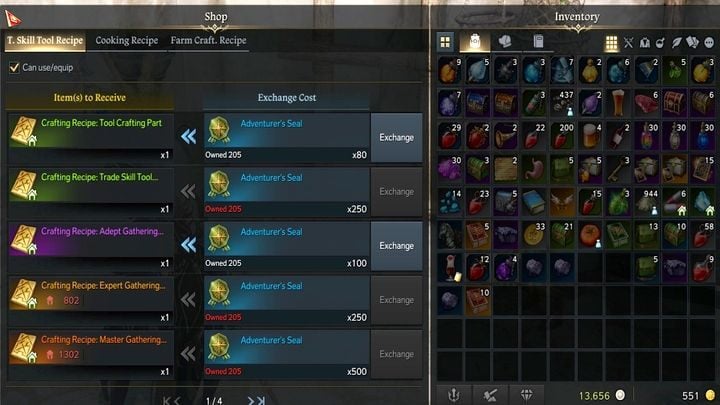Select the T. Skill Tool Recipe tab
The height and width of the screenshot is (405, 720).
(x=45, y=40)
